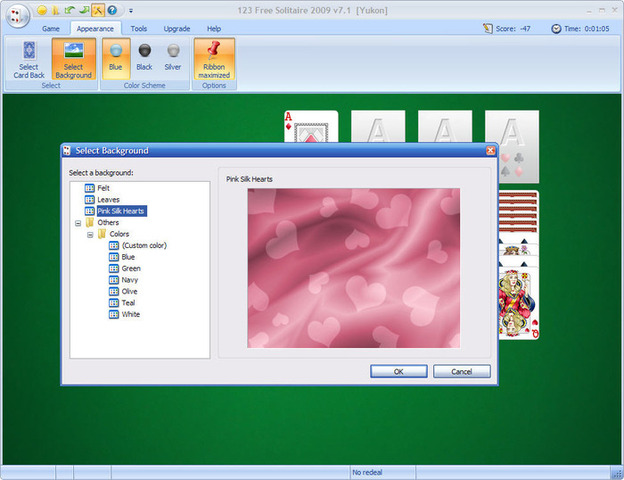
Task: Select the Blue color background in tree
Action: click(x=128, y=257)
